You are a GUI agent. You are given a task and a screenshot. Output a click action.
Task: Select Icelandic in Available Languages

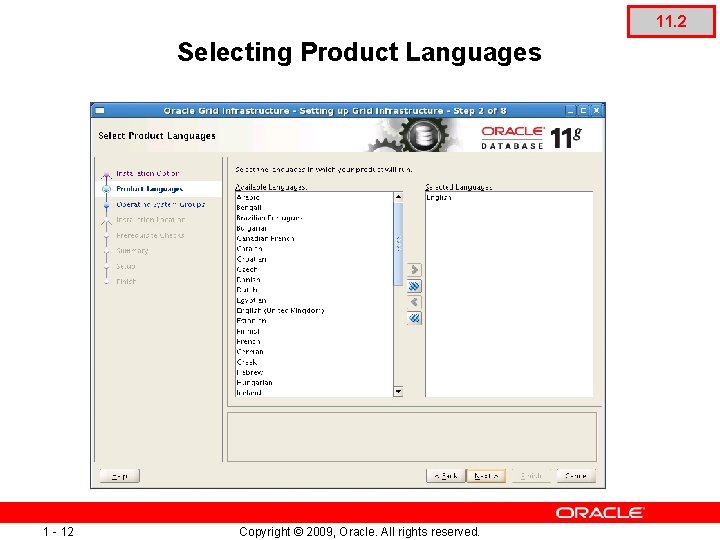pos(314,393)
